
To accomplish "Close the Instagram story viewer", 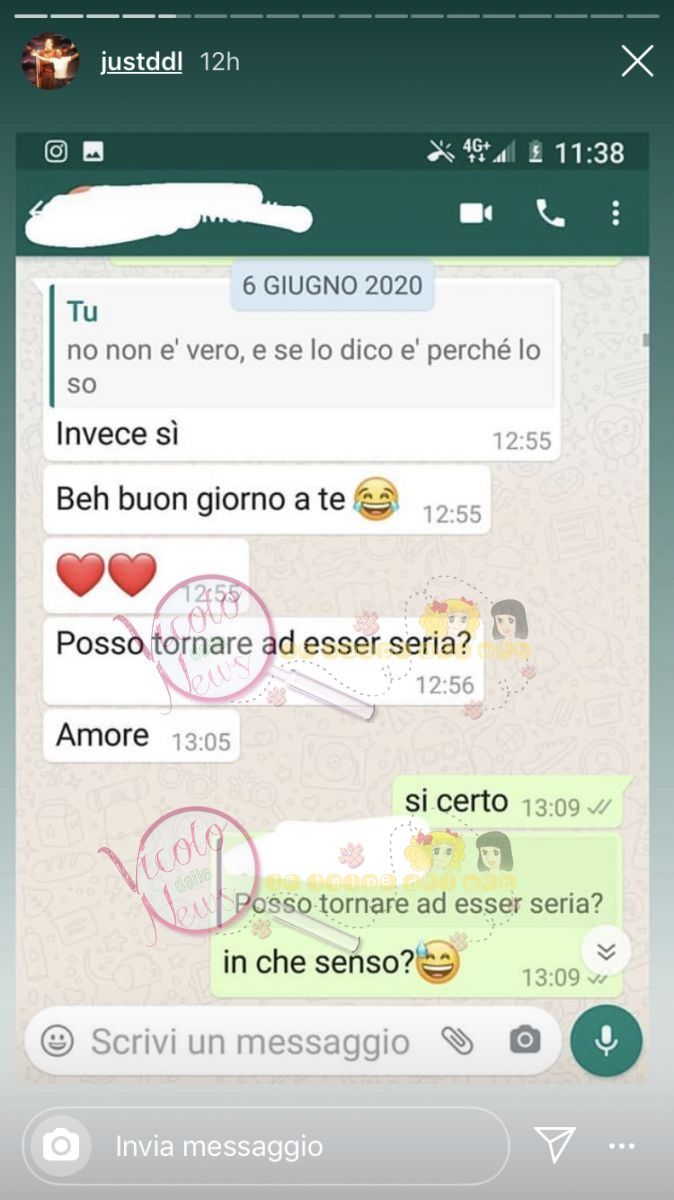I will coord(637,61).
